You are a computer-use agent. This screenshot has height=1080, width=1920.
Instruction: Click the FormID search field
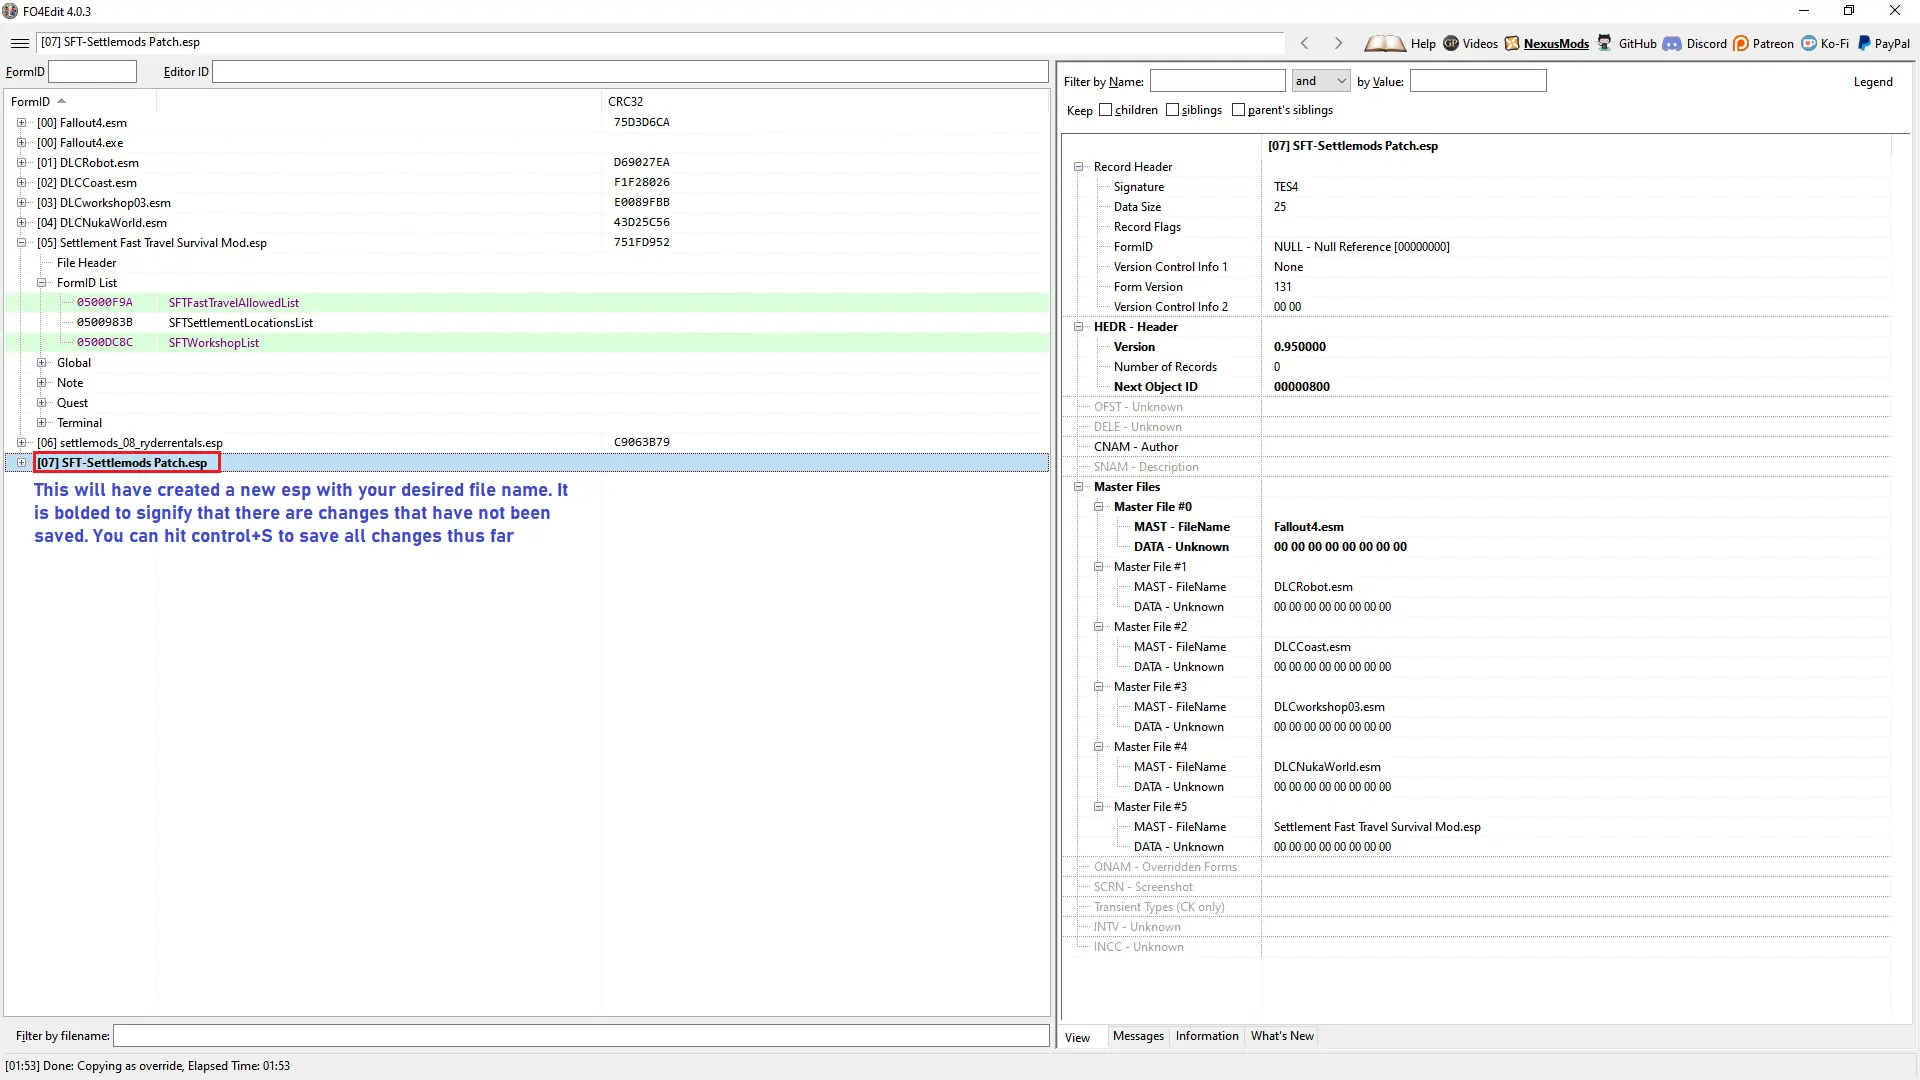coord(92,72)
